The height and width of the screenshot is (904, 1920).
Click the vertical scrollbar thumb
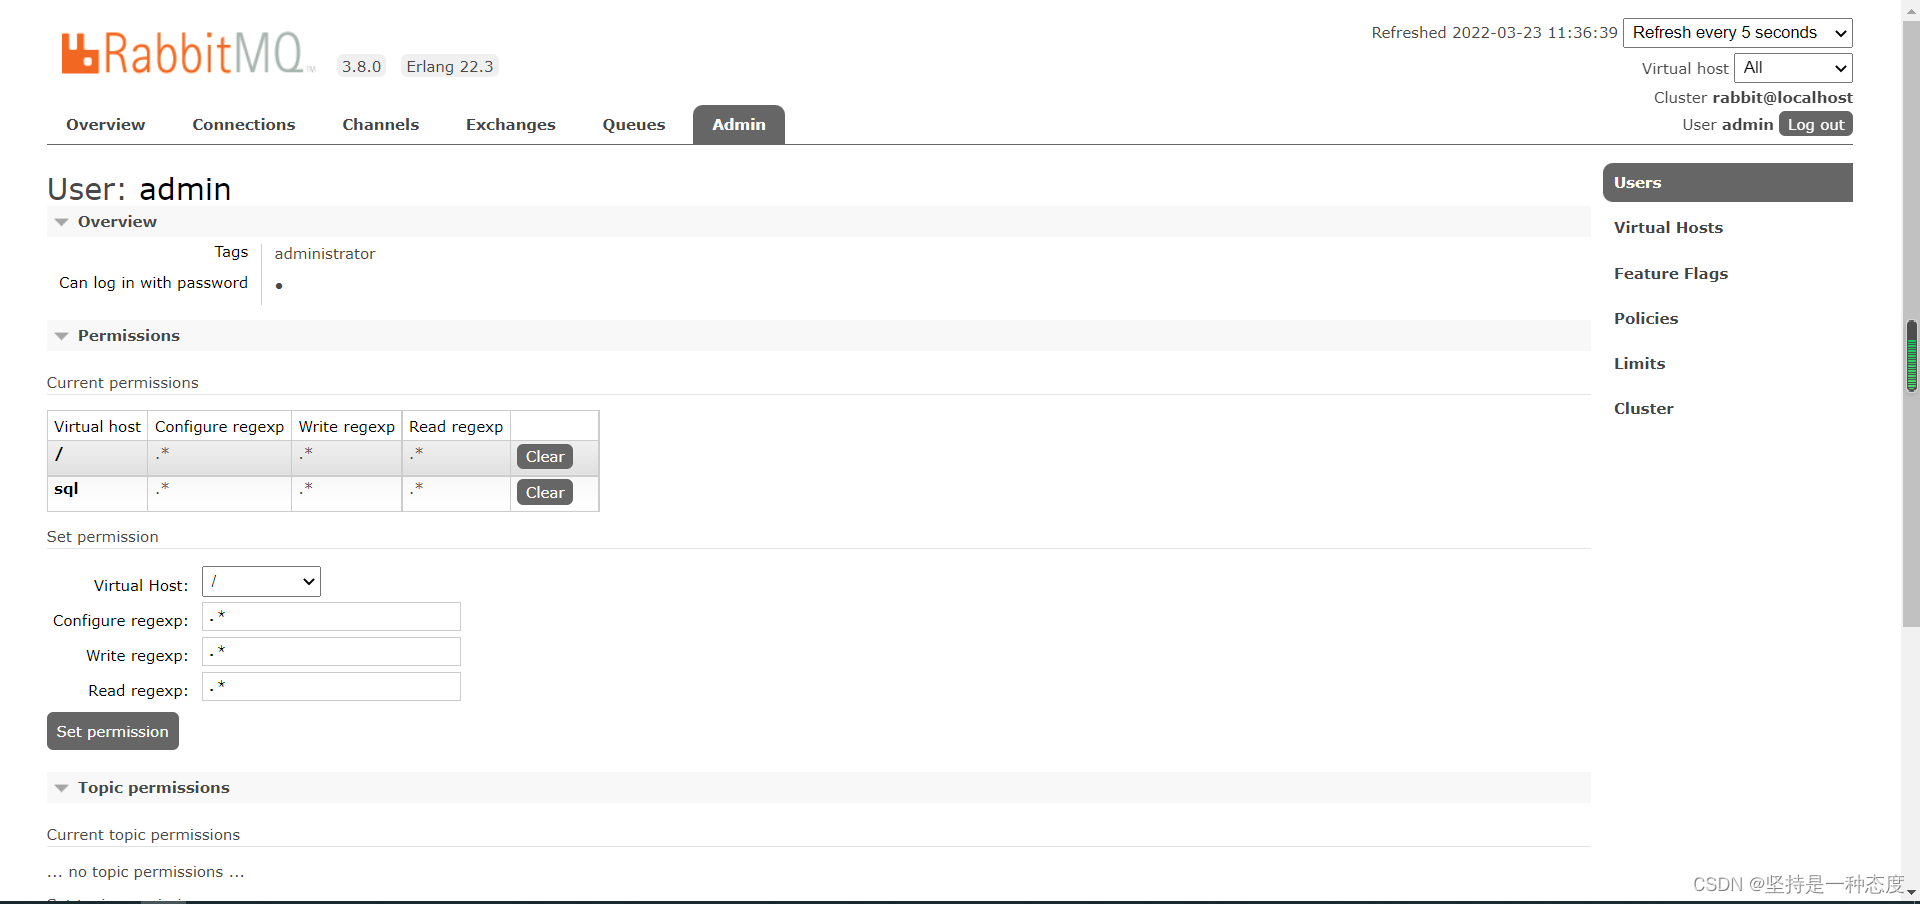click(1911, 357)
